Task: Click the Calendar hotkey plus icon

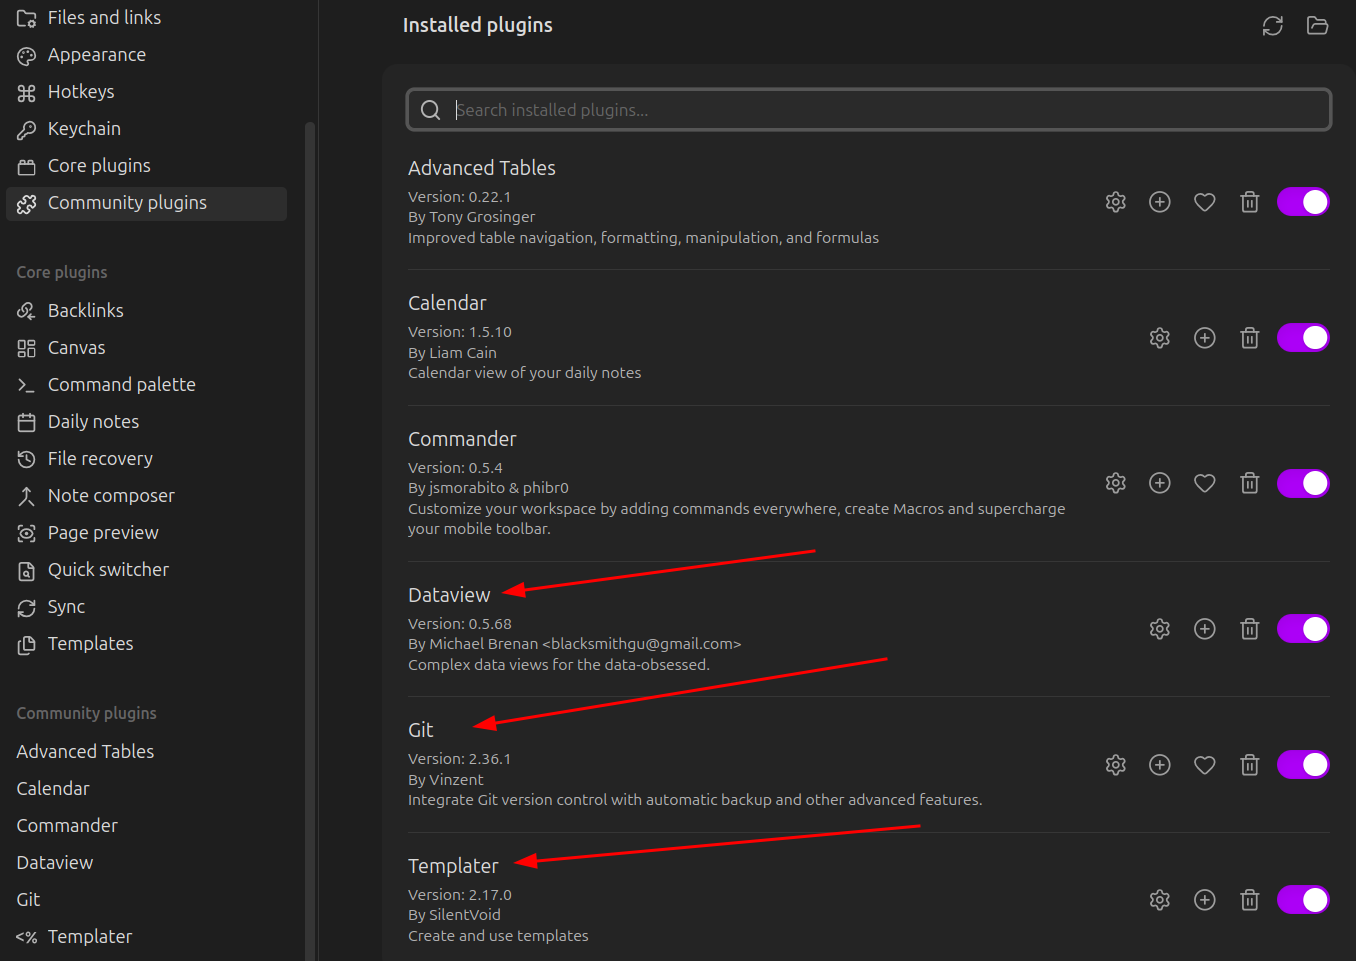Action: 1204,338
